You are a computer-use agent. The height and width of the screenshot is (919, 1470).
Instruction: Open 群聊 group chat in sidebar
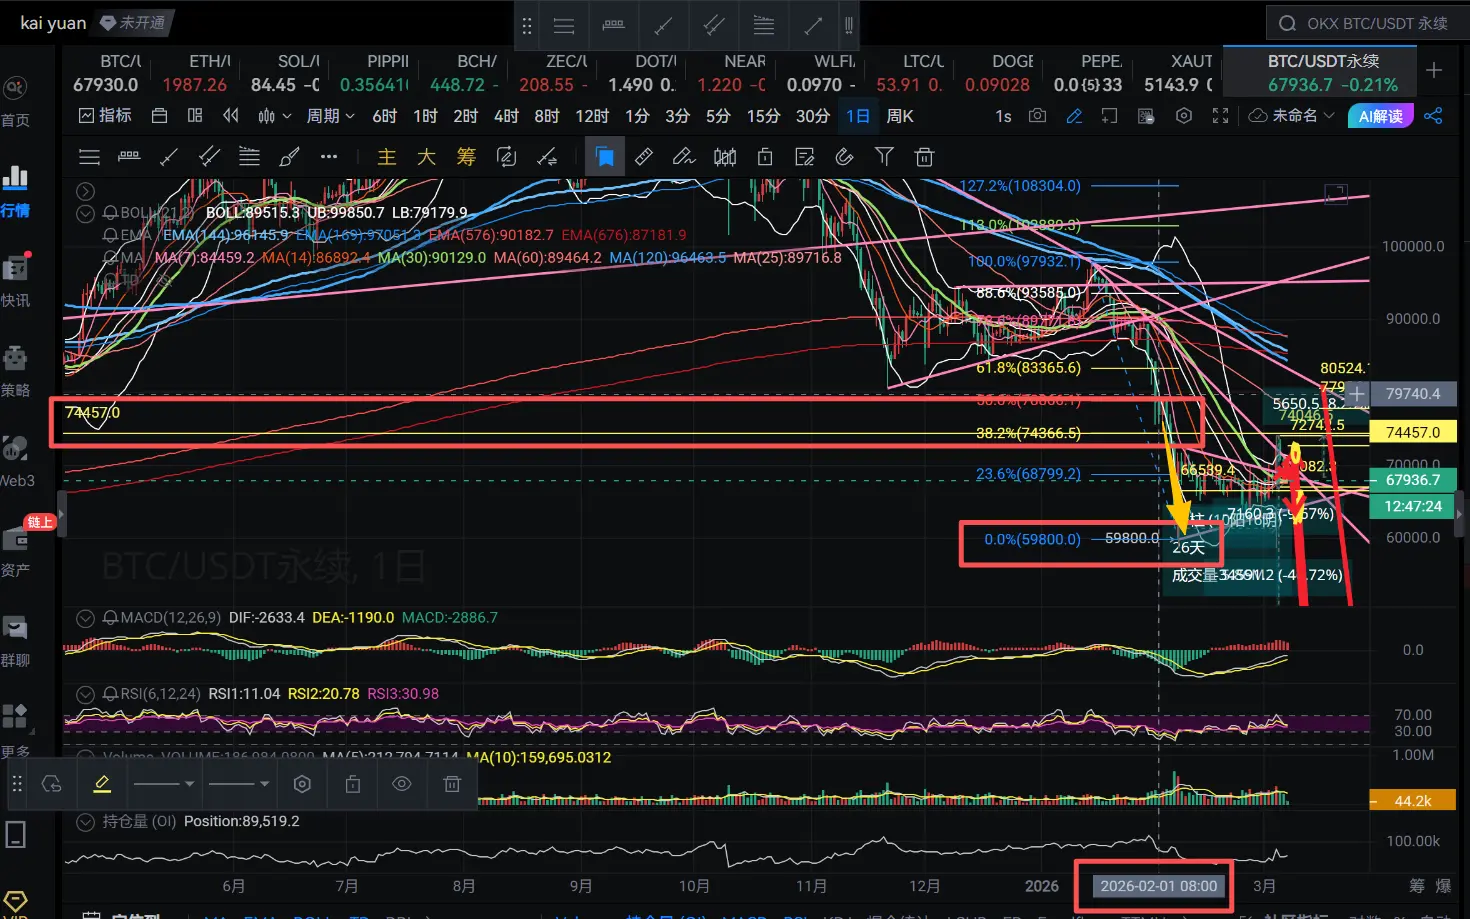click(x=15, y=640)
